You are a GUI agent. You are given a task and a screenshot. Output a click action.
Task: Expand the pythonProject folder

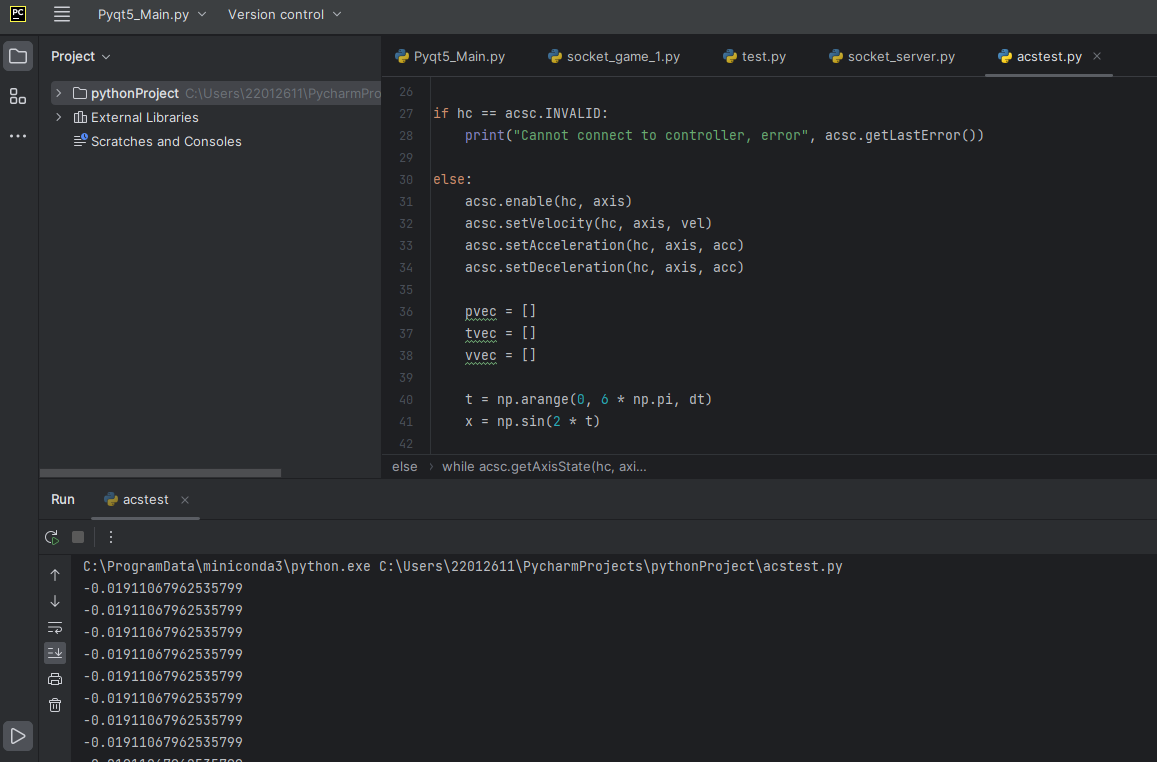[58, 93]
